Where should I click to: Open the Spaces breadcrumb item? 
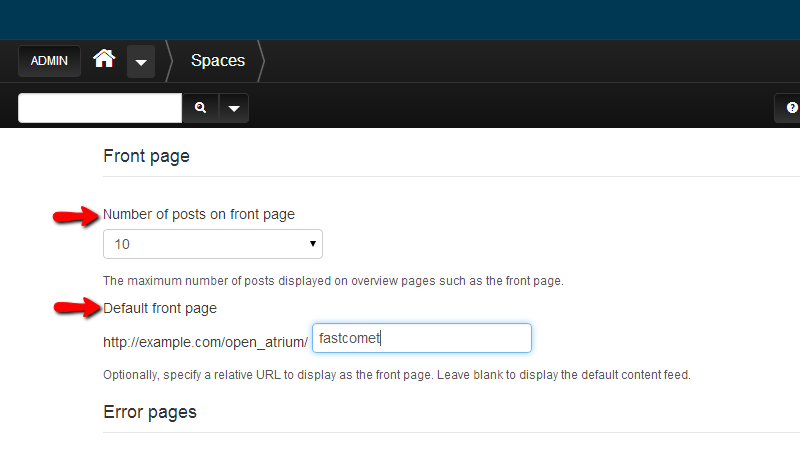(x=217, y=61)
